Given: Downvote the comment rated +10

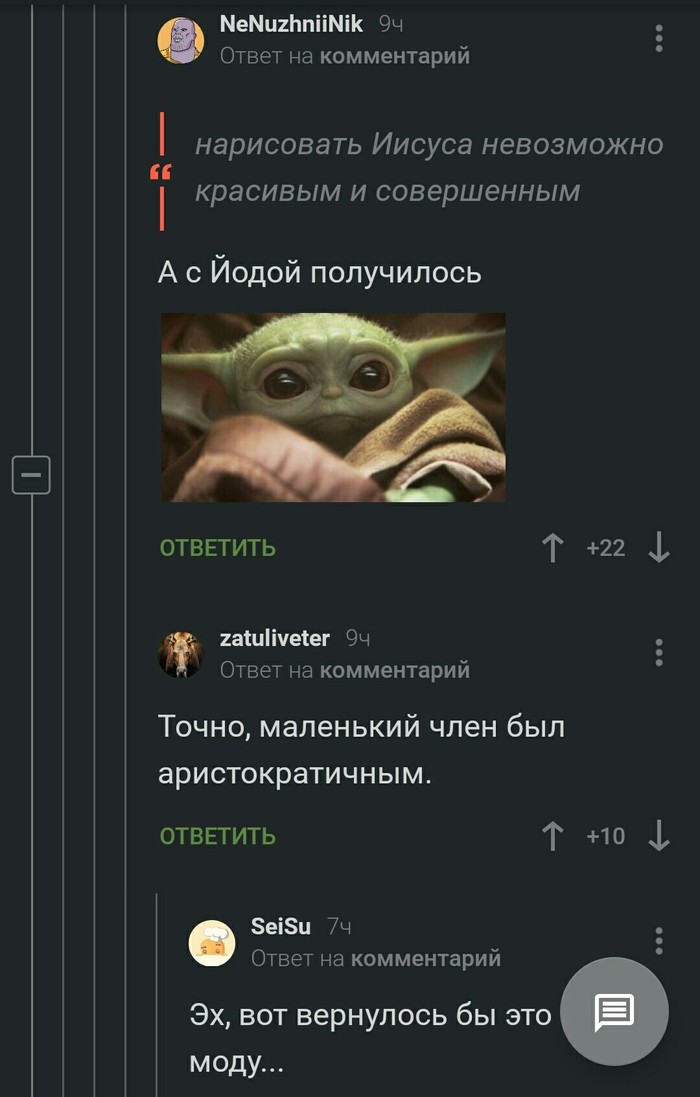Looking at the screenshot, I should pos(659,836).
